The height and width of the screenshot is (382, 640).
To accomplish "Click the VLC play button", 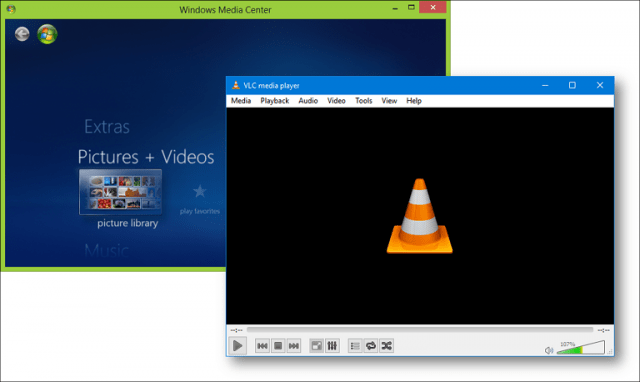I will (x=238, y=346).
